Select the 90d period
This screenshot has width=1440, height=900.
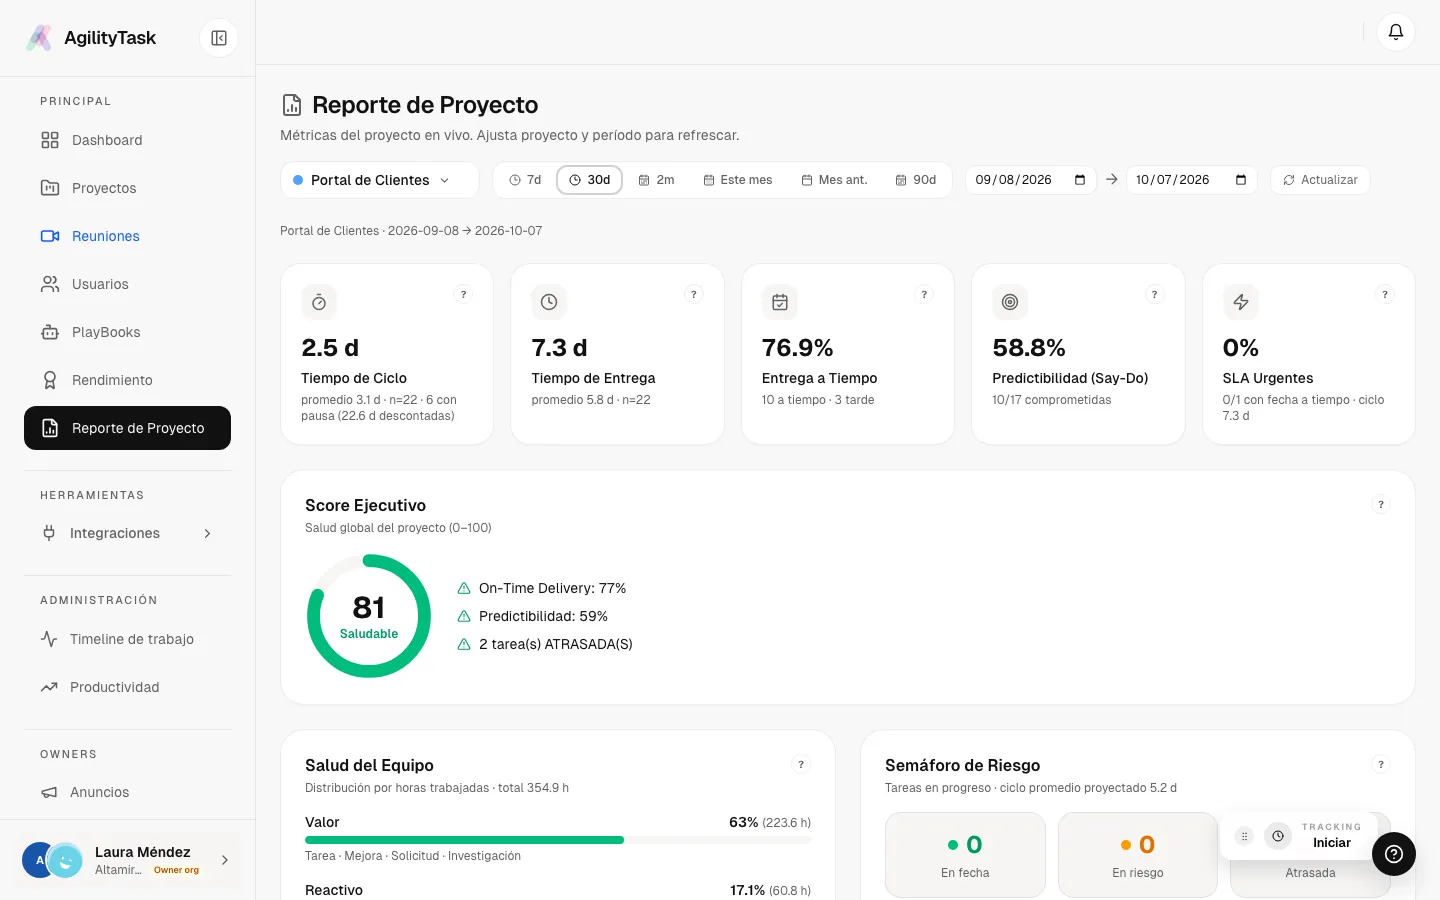pyautogui.click(x=916, y=180)
